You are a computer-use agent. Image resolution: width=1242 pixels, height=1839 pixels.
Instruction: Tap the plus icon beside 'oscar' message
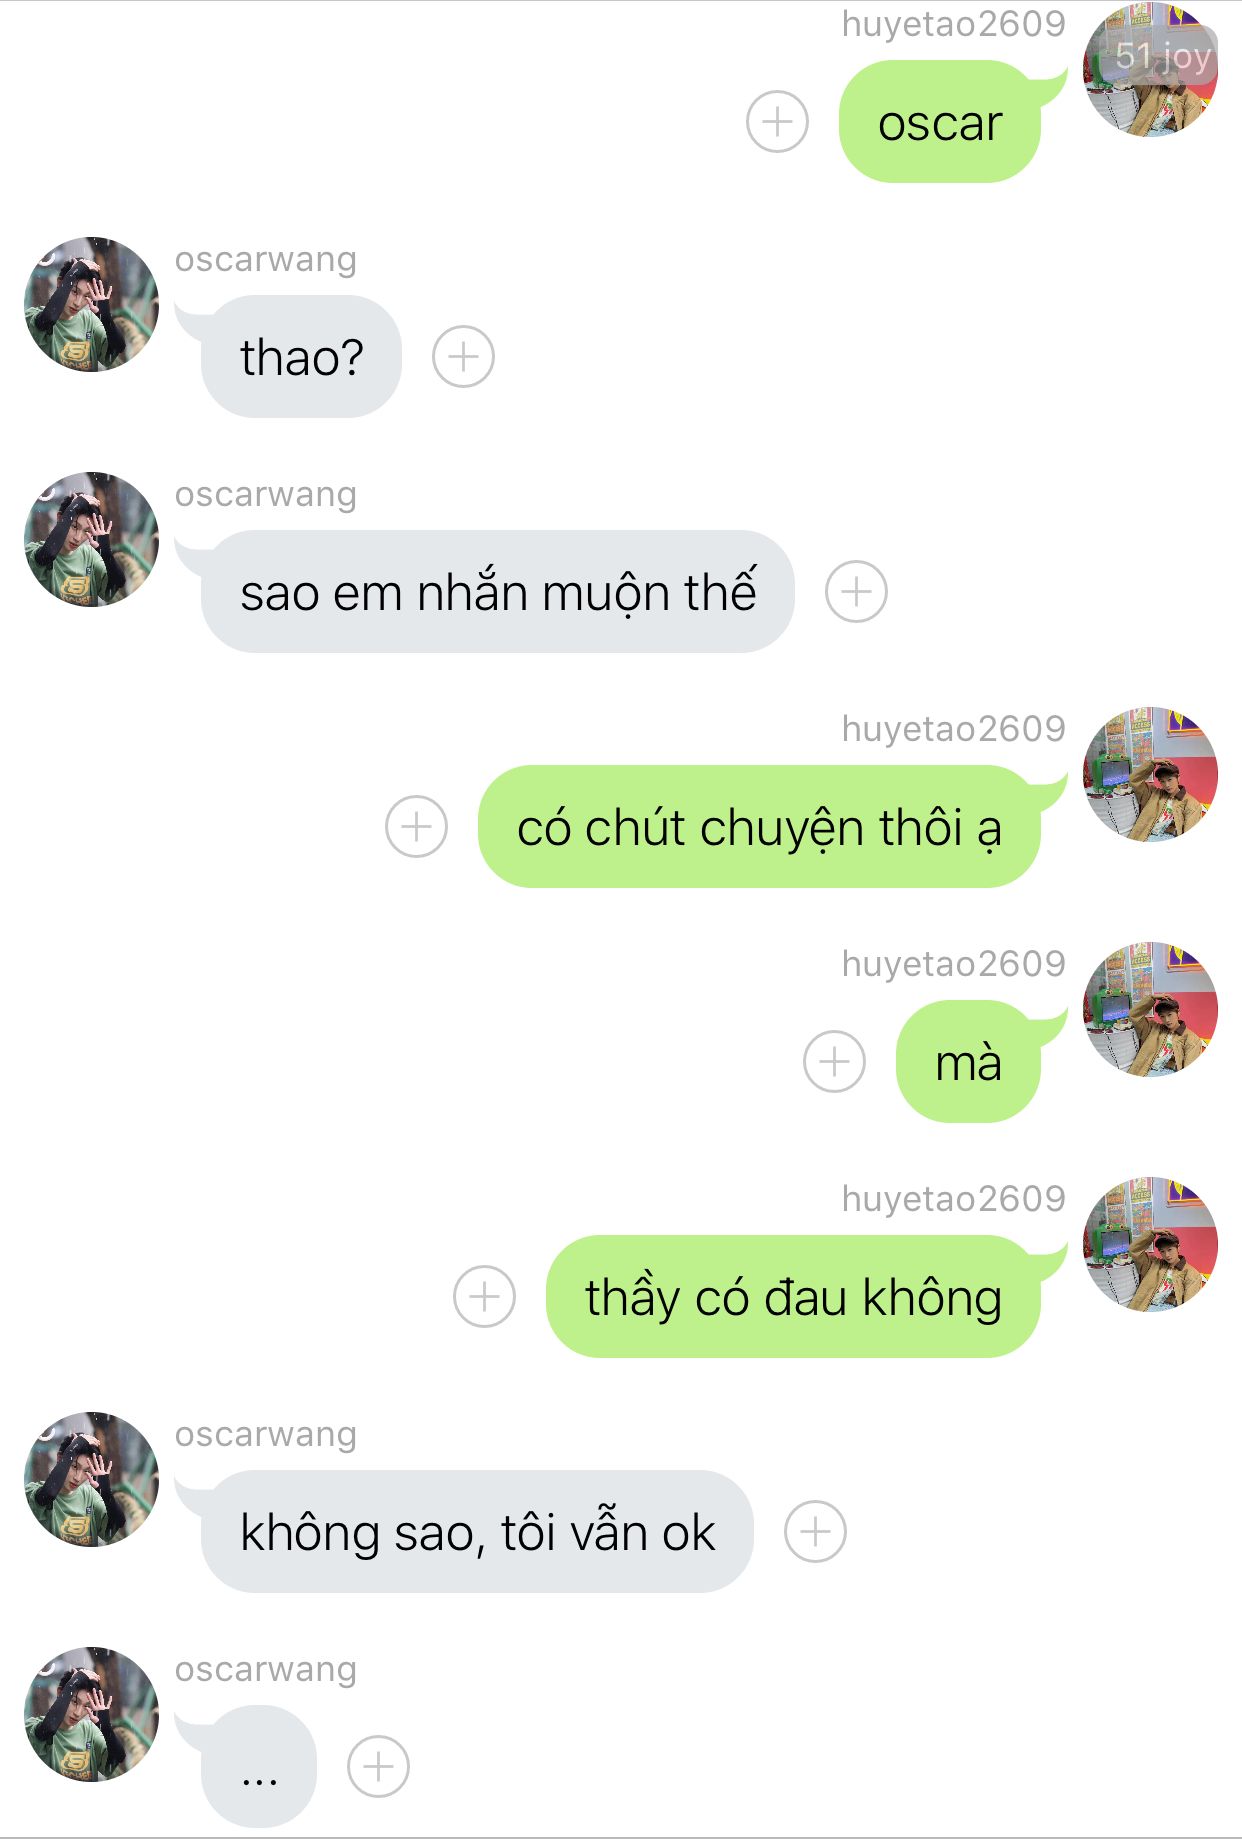(x=777, y=122)
